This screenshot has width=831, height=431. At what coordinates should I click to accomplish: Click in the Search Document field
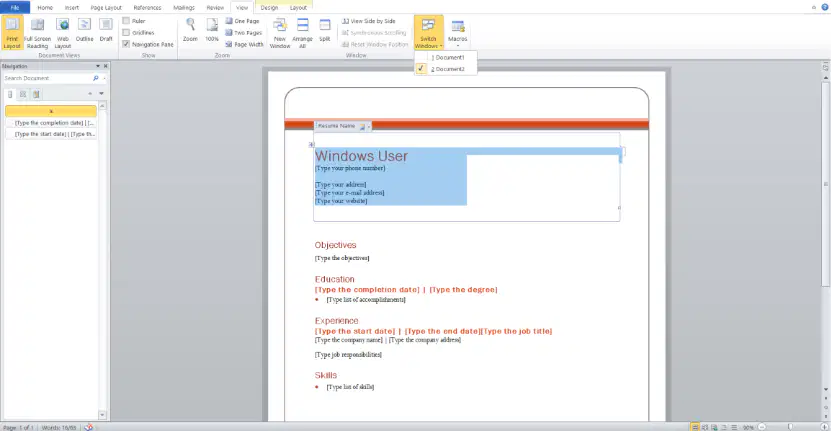[47, 78]
